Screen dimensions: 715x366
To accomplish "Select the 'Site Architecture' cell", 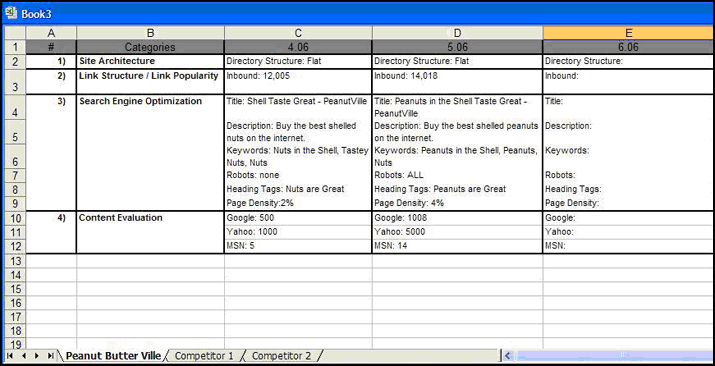I will (150, 62).
